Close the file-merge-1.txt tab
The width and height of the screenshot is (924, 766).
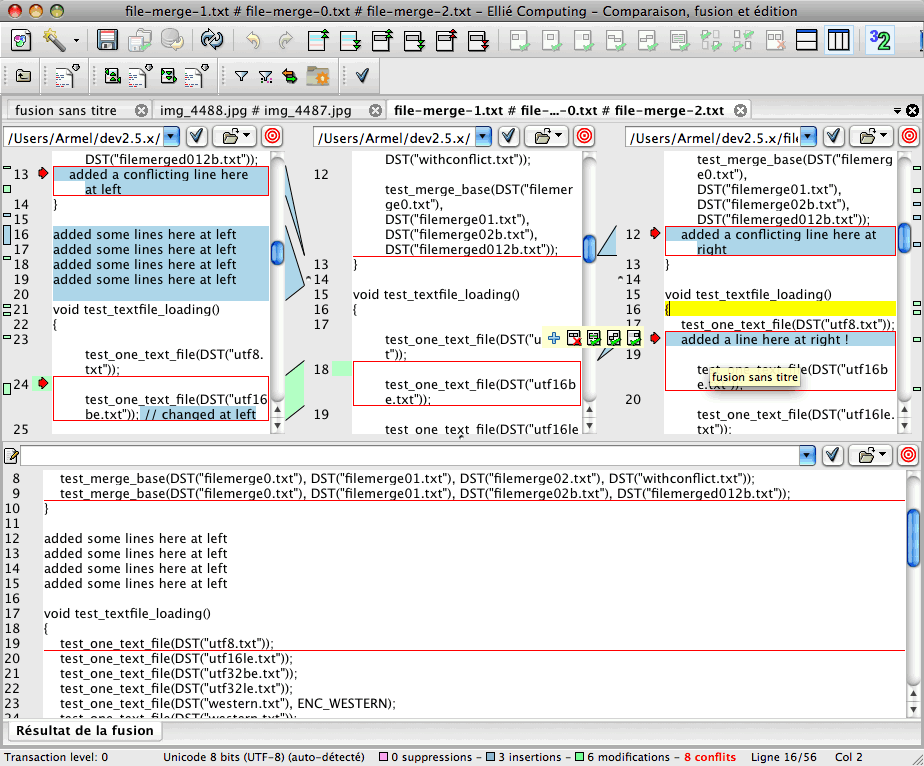741,110
